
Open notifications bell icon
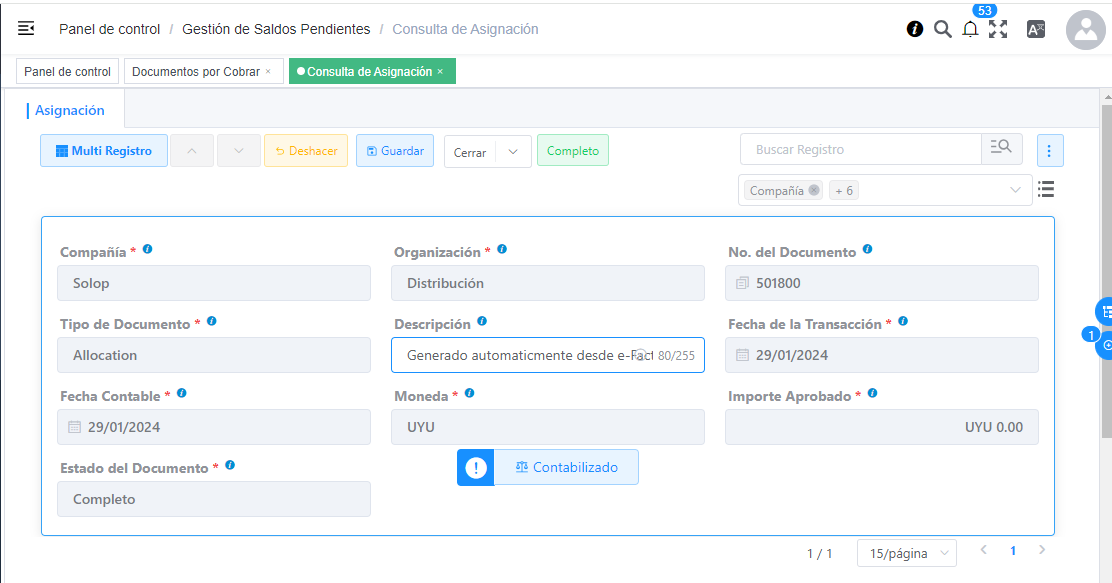click(970, 30)
